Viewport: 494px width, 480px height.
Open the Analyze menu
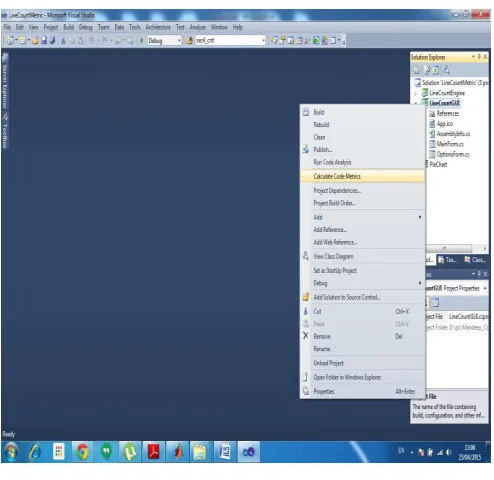point(197,27)
